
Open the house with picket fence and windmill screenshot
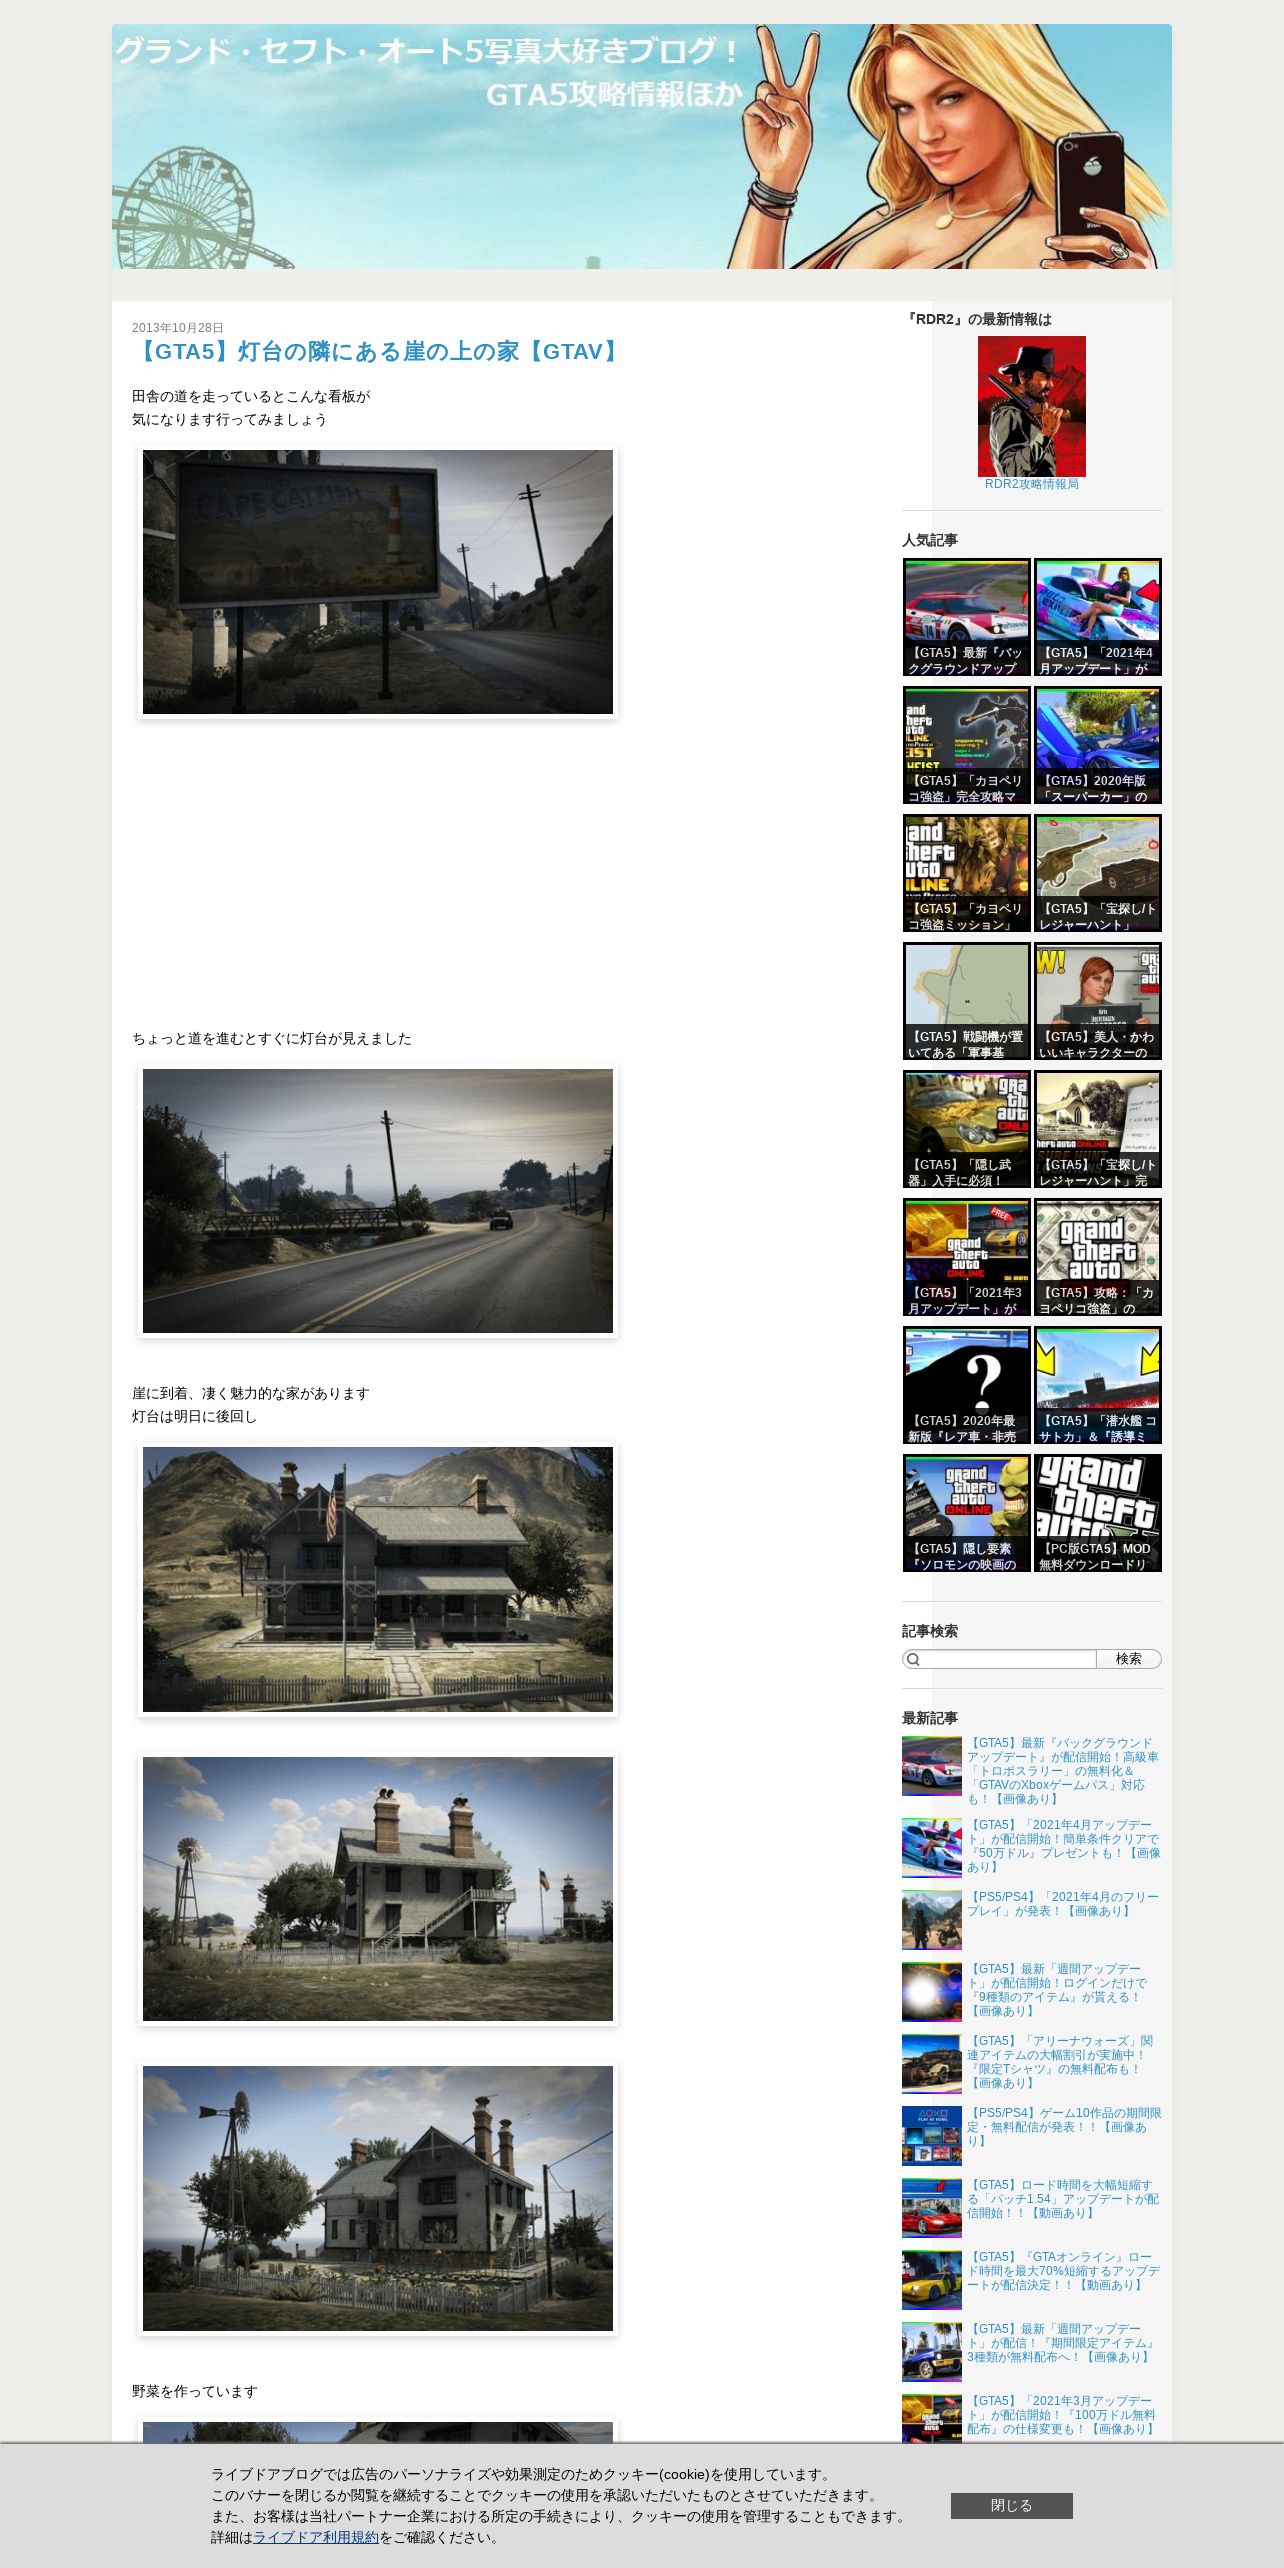pos(378,2198)
